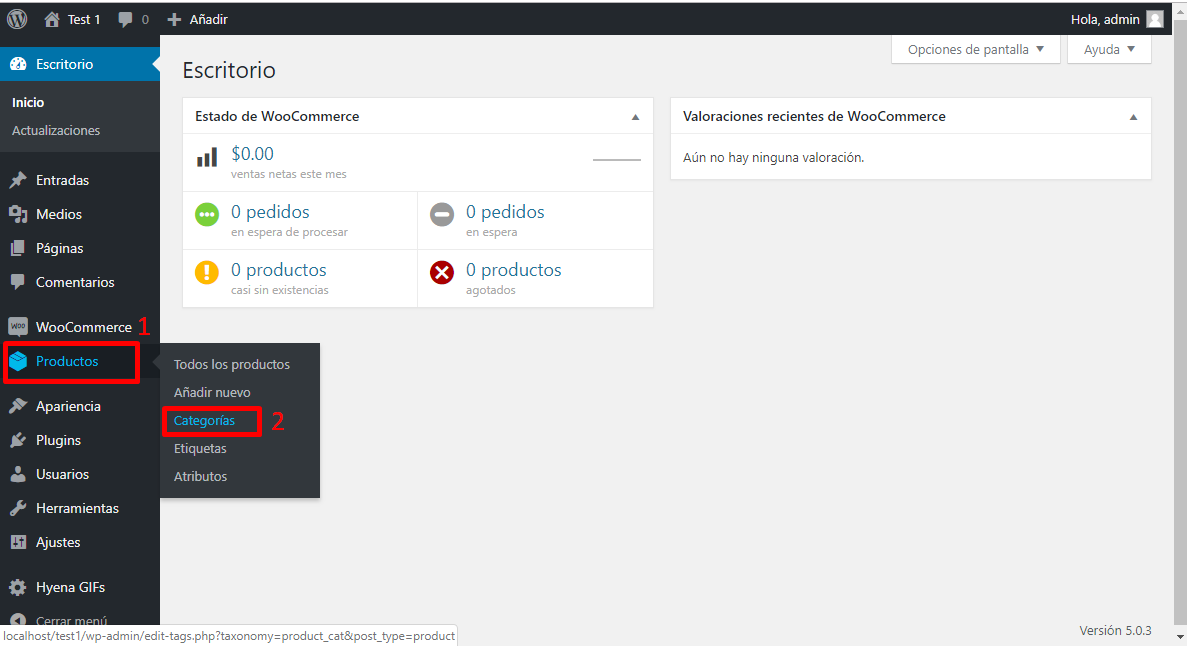Click Test 1 site name link
The width and height of the screenshot is (1187, 646).
pyautogui.click(x=84, y=20)
